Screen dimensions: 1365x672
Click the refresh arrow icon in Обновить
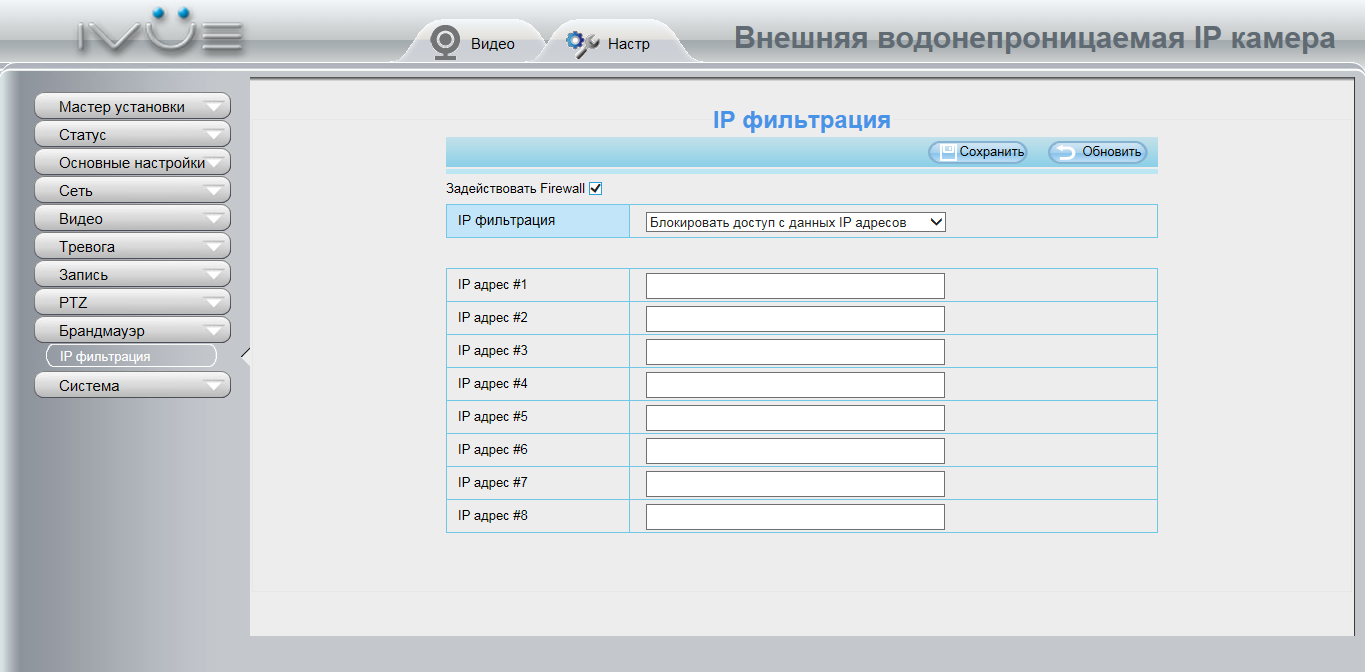click(x=1067, y=152)
